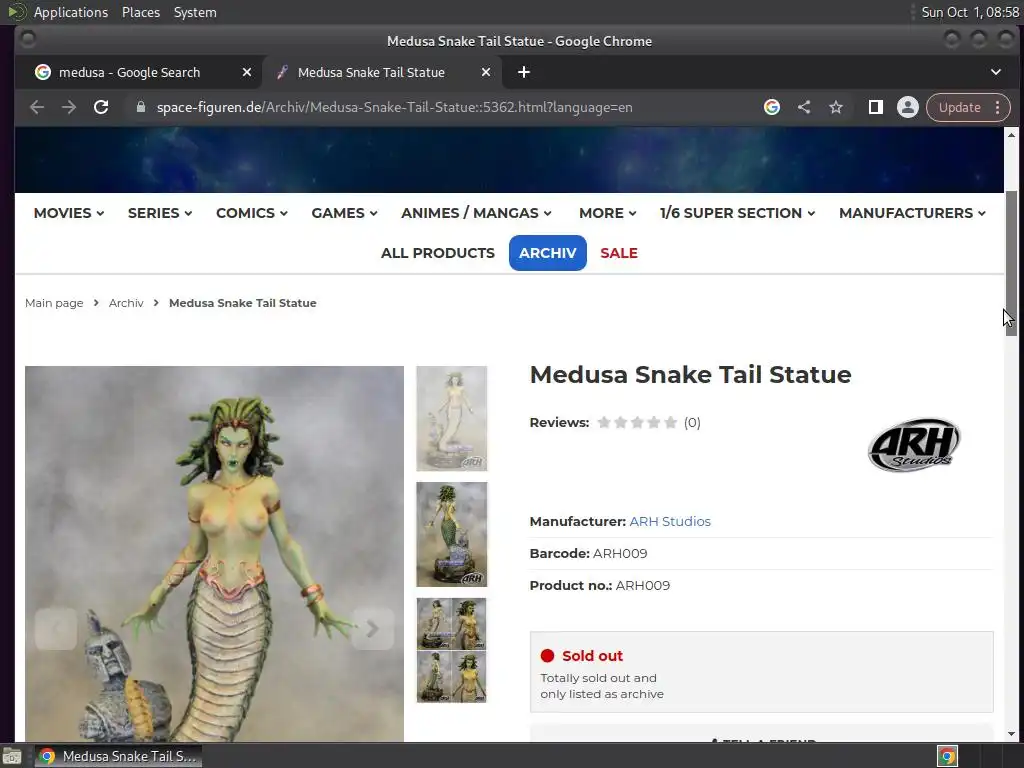
Task: Select the back-view statue thumbnail
Action: (x=452, y=534)
